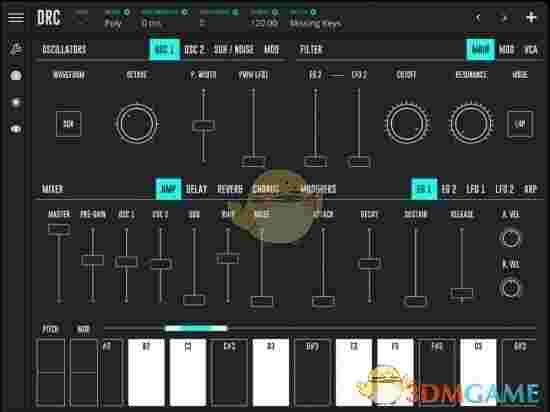Play the C#3 black key
This screenshot has height=412, width=550.
point(229,373)
